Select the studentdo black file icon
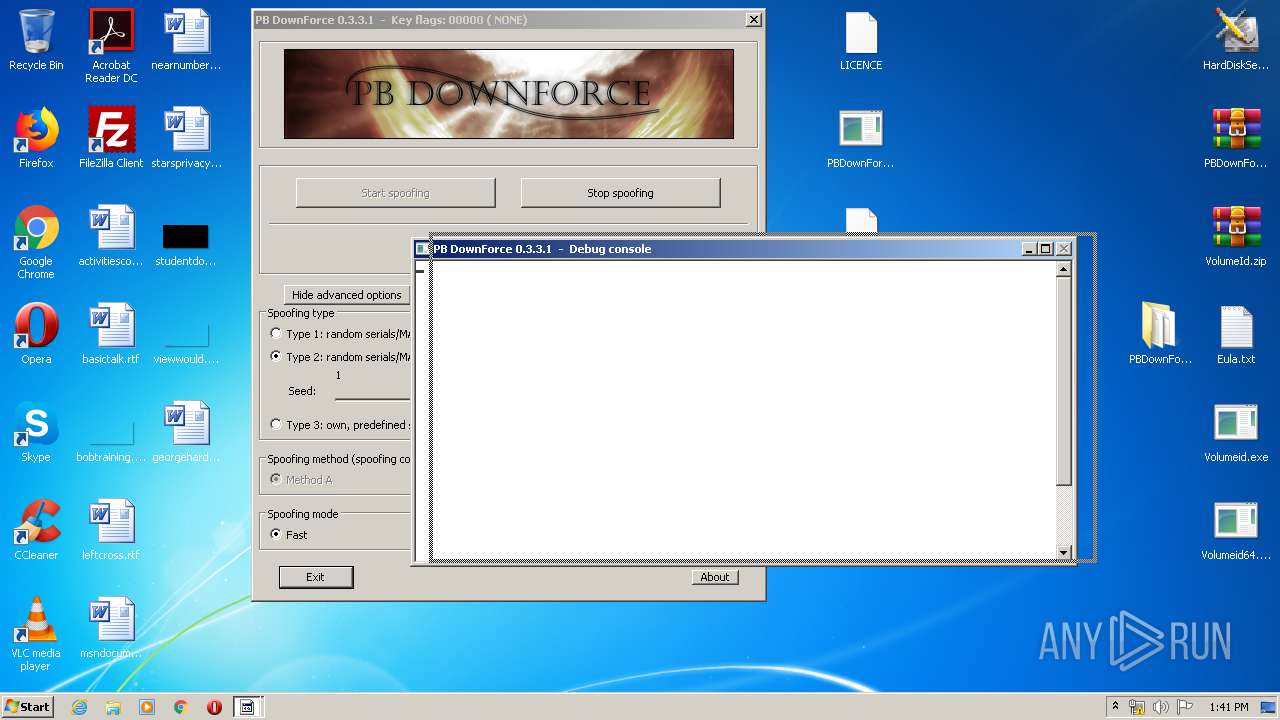This screenshot has height=720, width=1280. point(186,244)
